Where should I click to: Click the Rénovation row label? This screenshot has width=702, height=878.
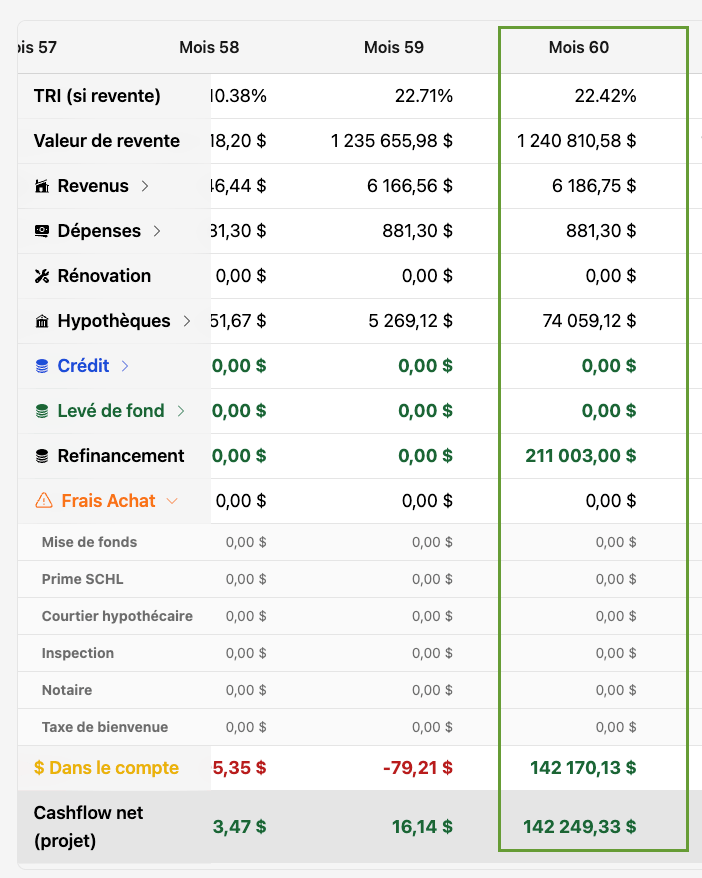[x=104, y=275]
